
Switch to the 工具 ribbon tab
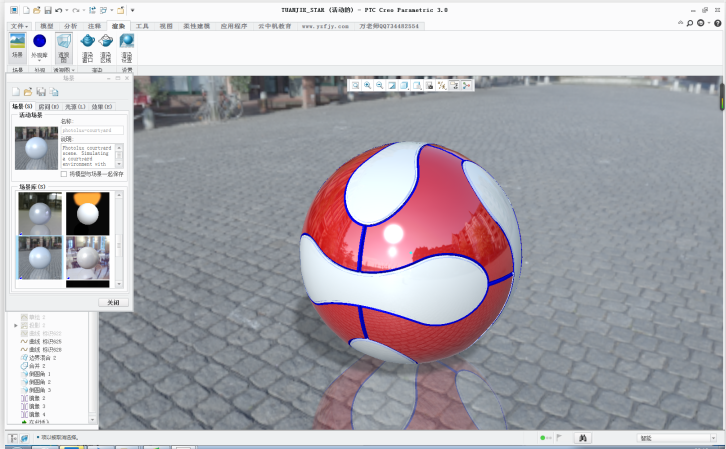point(142,26)
